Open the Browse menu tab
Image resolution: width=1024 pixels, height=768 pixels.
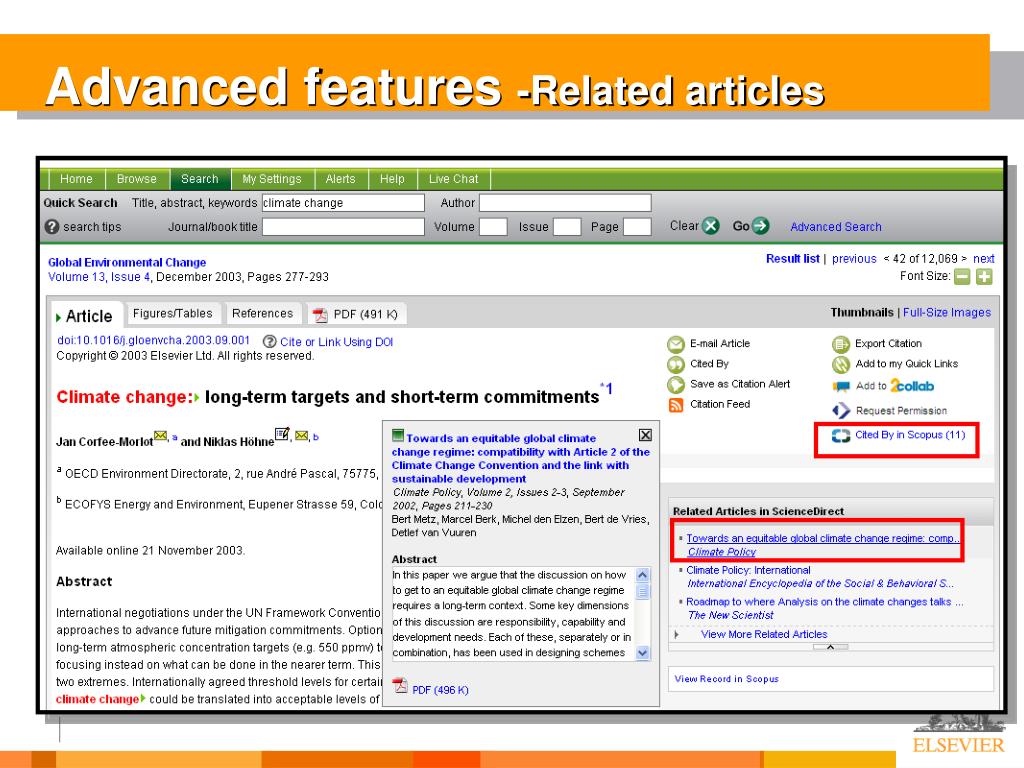[x=136, y=179]
